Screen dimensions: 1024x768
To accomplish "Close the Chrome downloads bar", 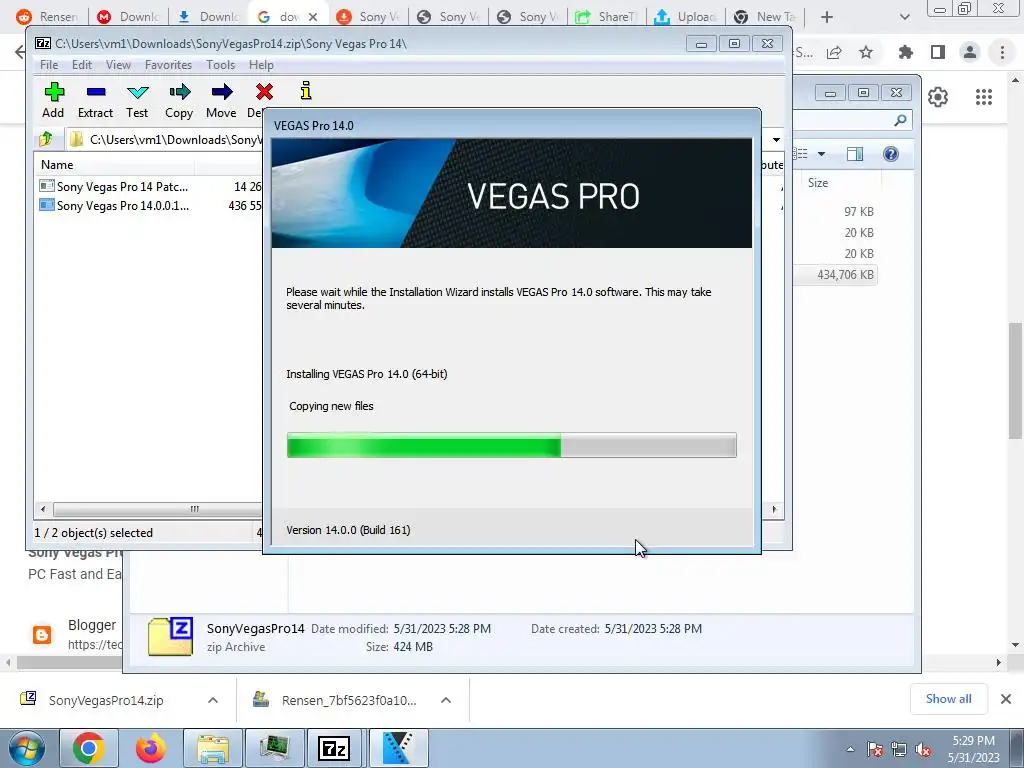I will point(1006,699).
